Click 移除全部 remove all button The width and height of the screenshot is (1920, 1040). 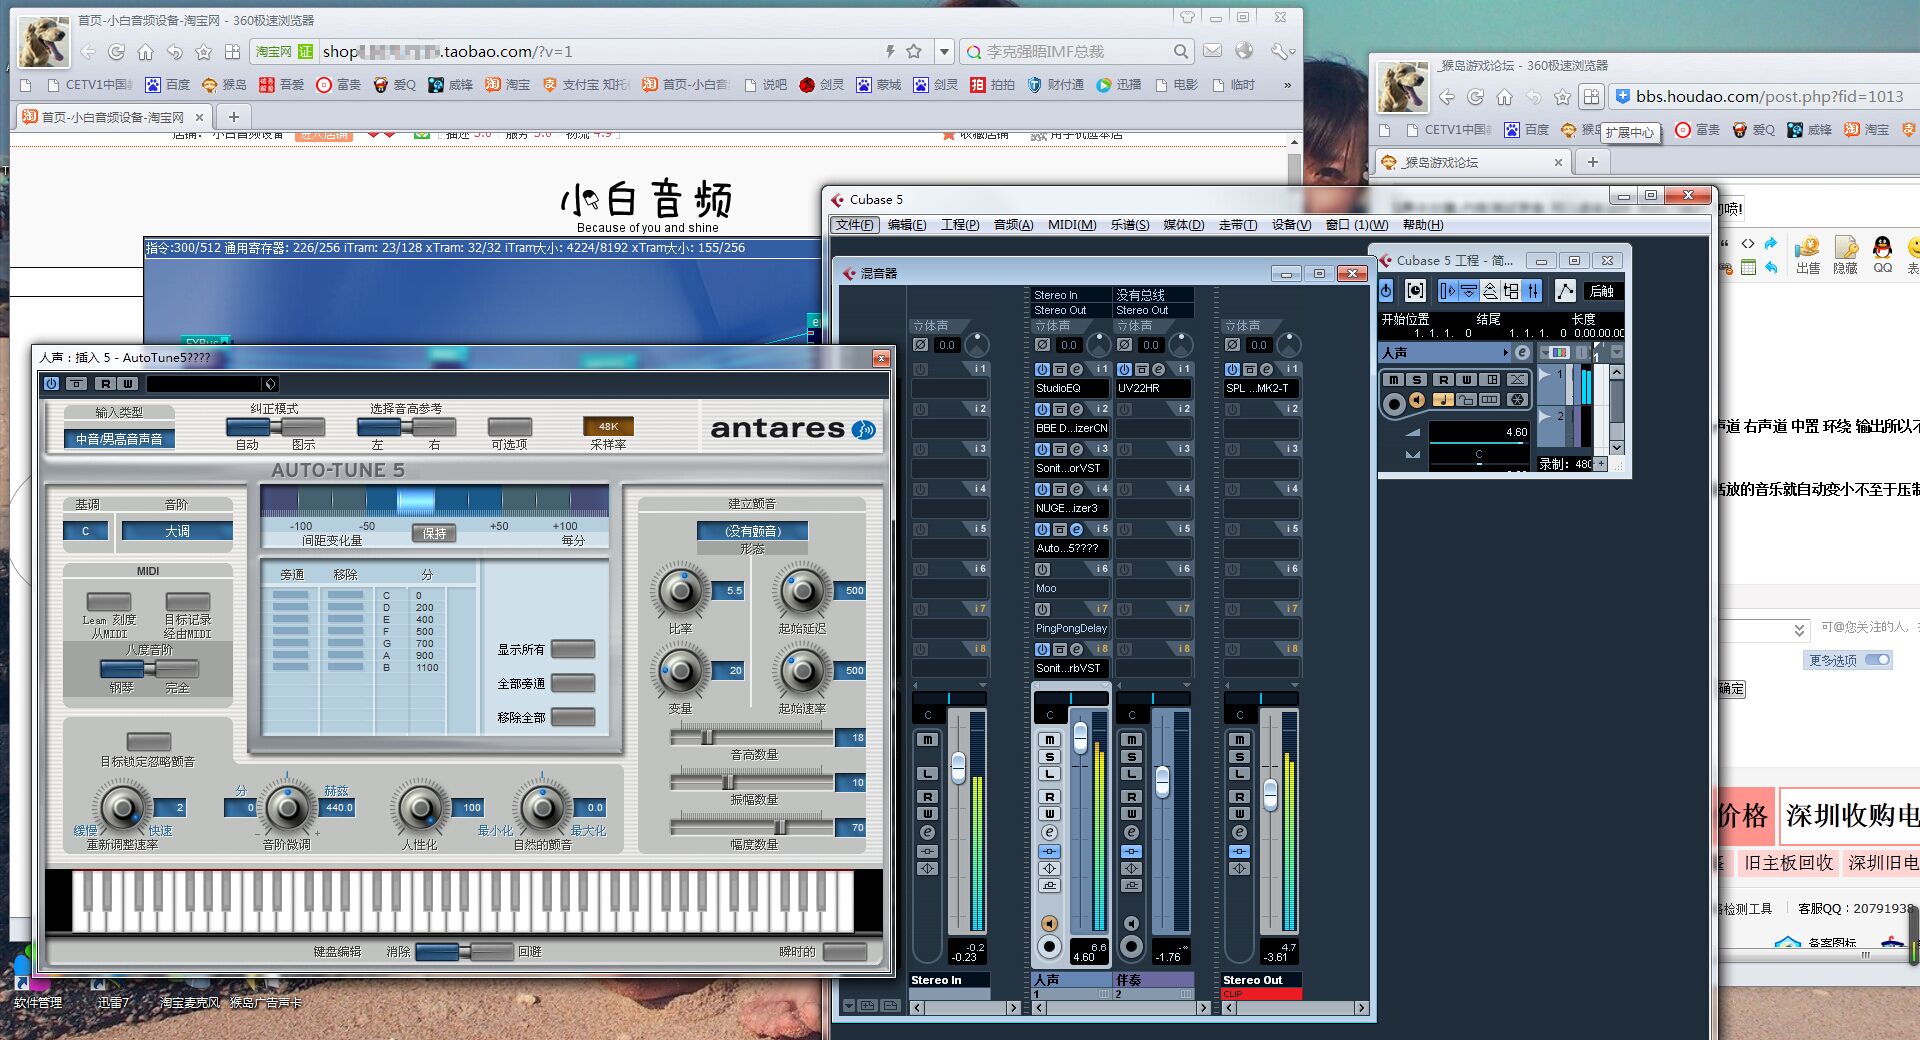(573, 717)
